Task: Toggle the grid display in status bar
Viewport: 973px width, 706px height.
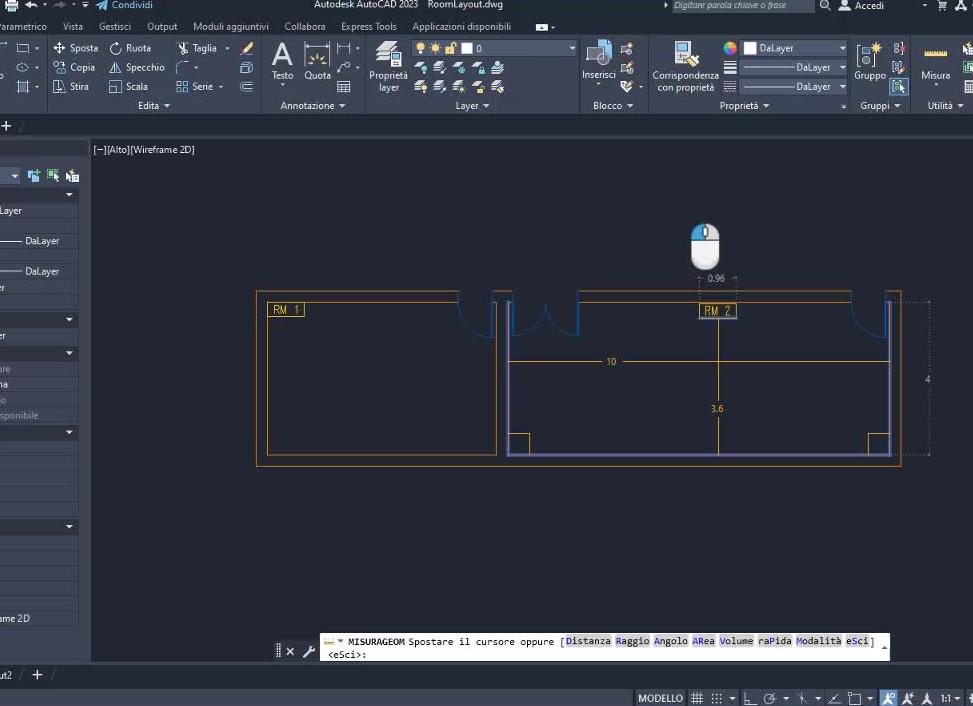Action: coord(697,698)
